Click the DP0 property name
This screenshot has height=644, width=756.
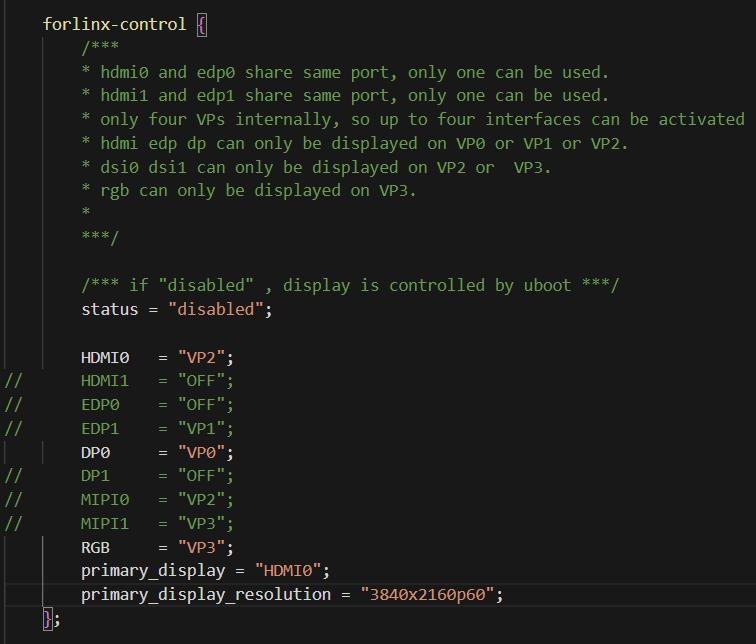click(x=95, y=452)
